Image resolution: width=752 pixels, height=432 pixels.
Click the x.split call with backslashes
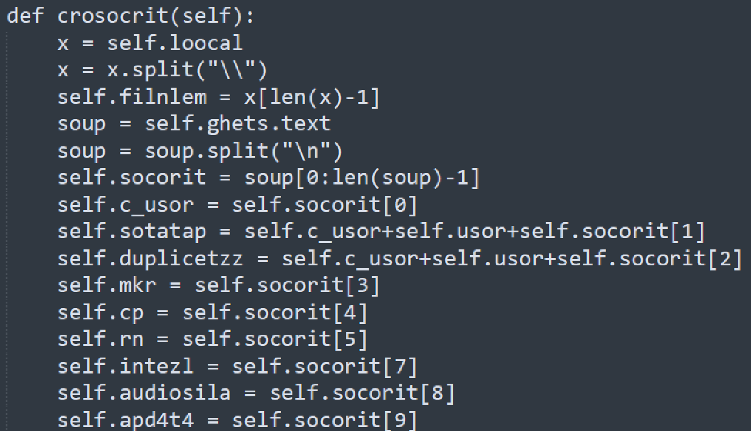pos(188,70)
